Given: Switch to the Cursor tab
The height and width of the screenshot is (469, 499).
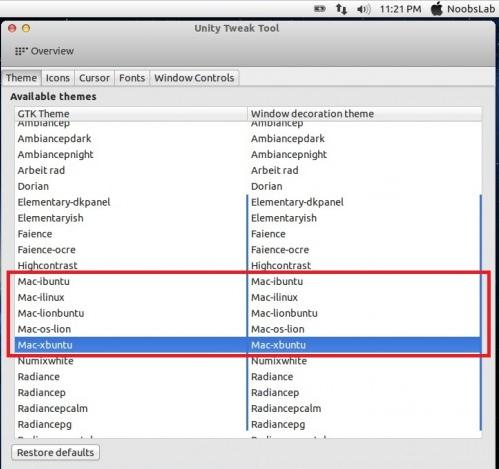Looking at the screenshot, I should (x=94, y=78).
